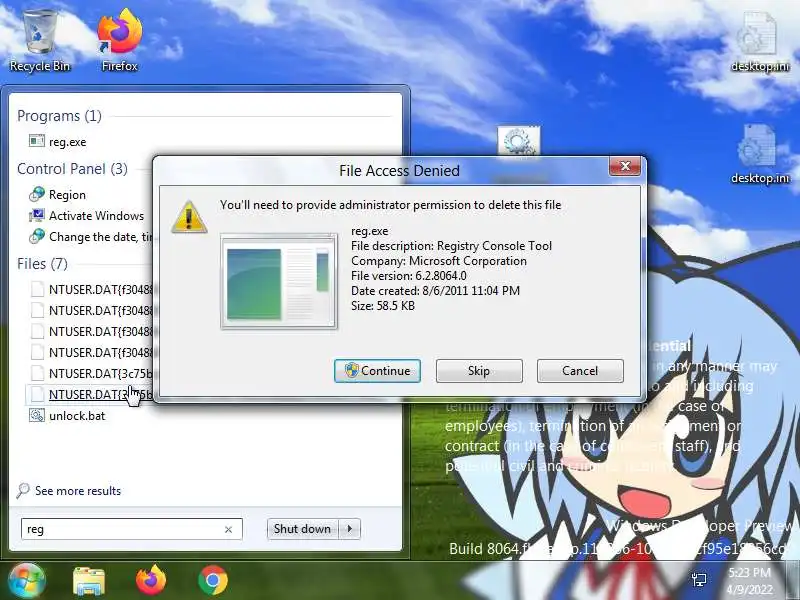This screenshot has width=800, height=600.
Task: Open Change the date result
Action: [x=101, y=237]
